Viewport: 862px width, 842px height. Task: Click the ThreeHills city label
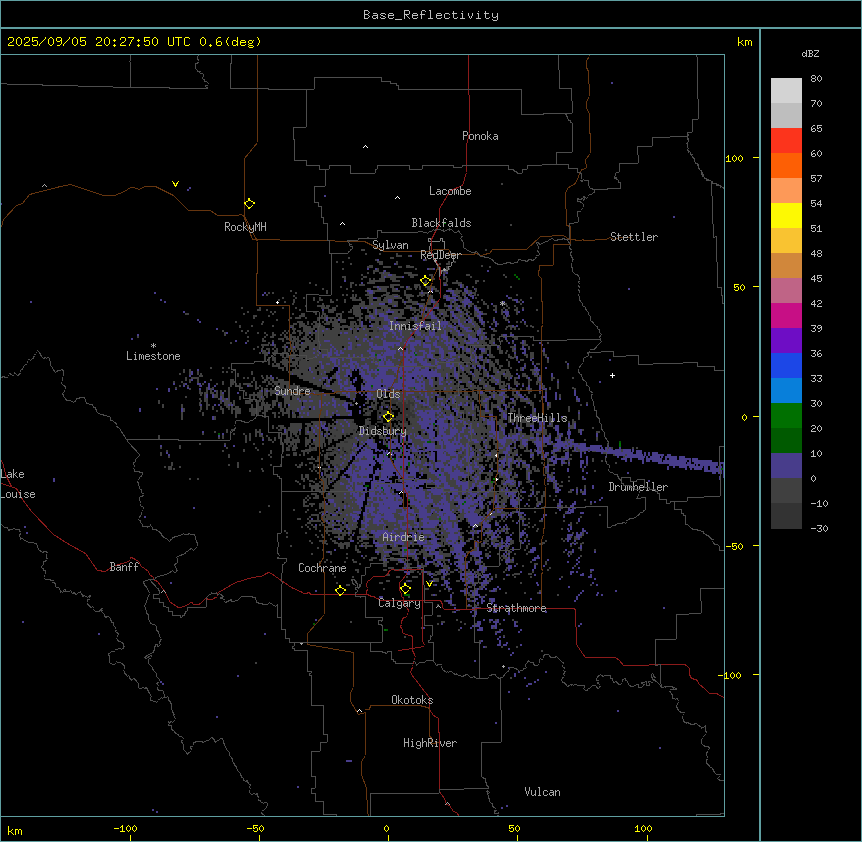[537, 418]
